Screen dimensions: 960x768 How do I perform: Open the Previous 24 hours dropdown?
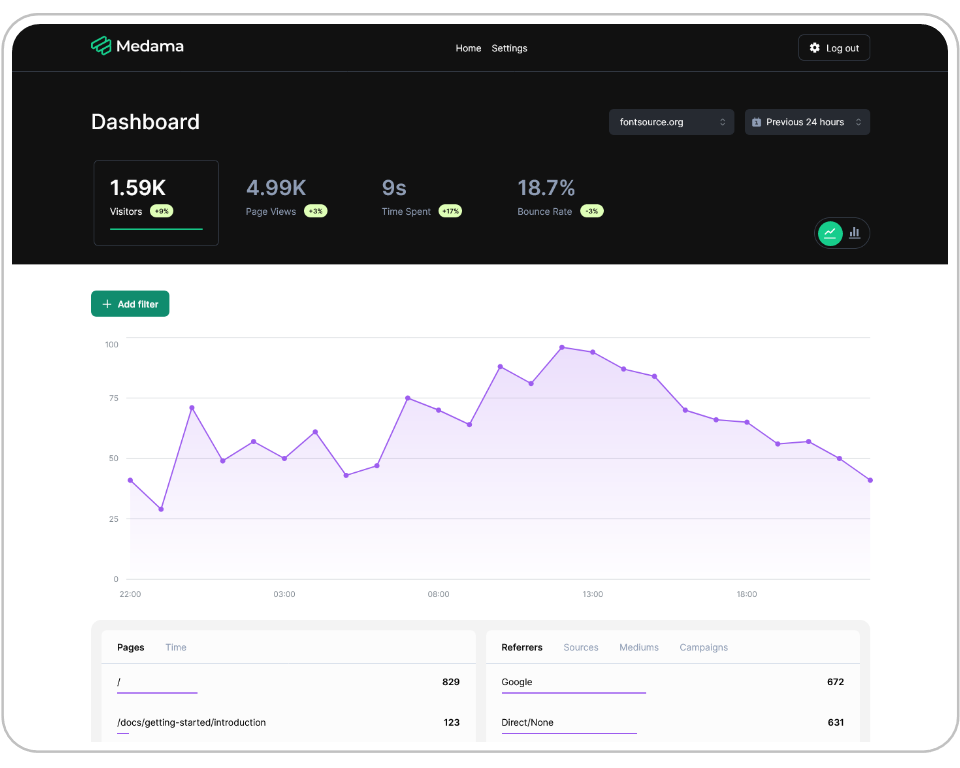[806, 121]
